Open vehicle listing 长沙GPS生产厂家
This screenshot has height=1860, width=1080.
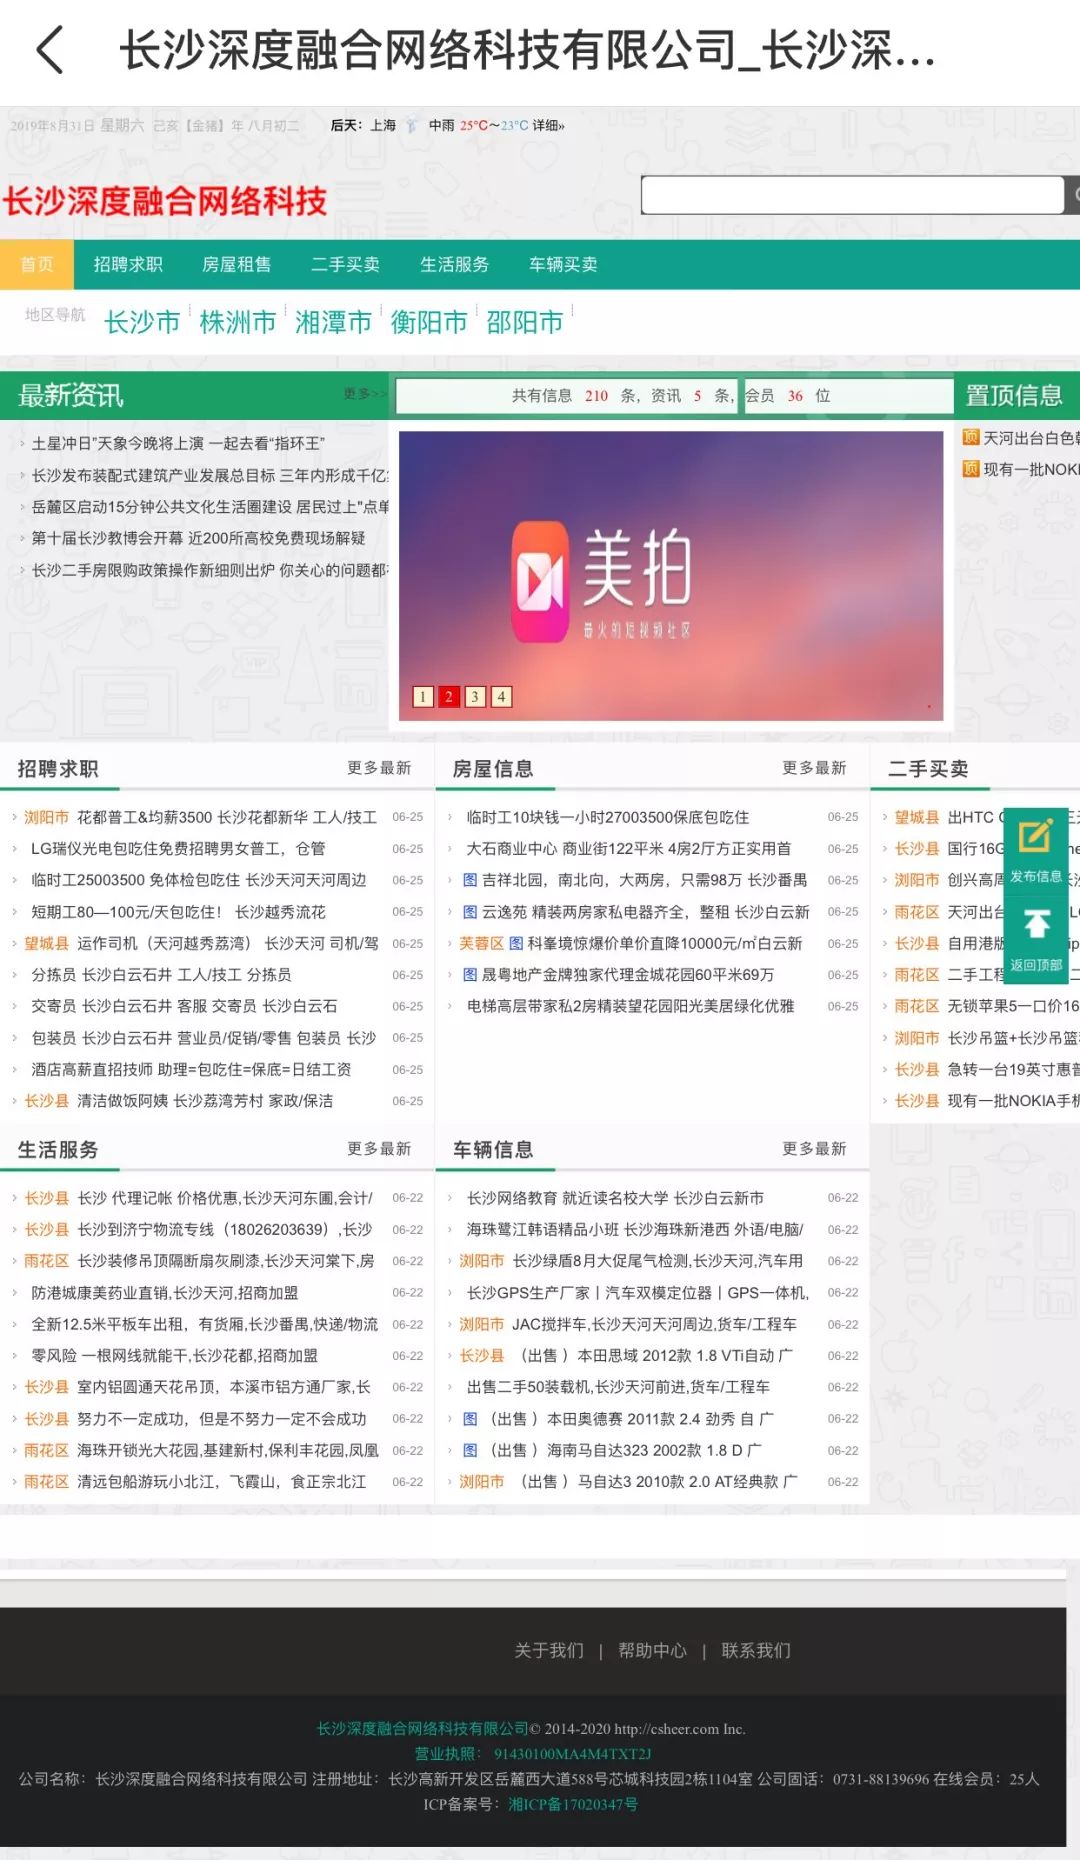[638, 1293]
